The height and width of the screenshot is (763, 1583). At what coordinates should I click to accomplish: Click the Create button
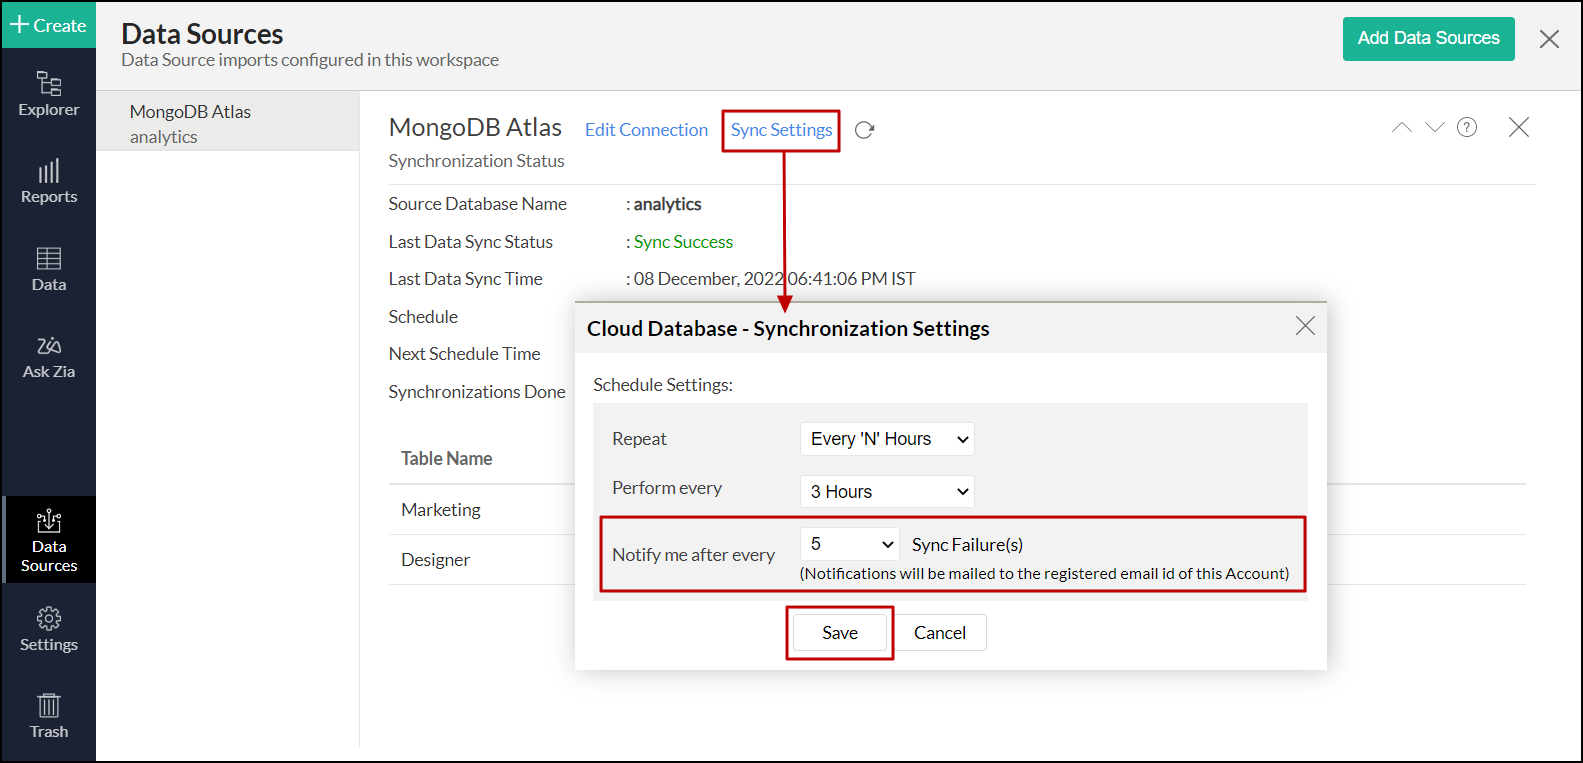[x=48, y=25]
